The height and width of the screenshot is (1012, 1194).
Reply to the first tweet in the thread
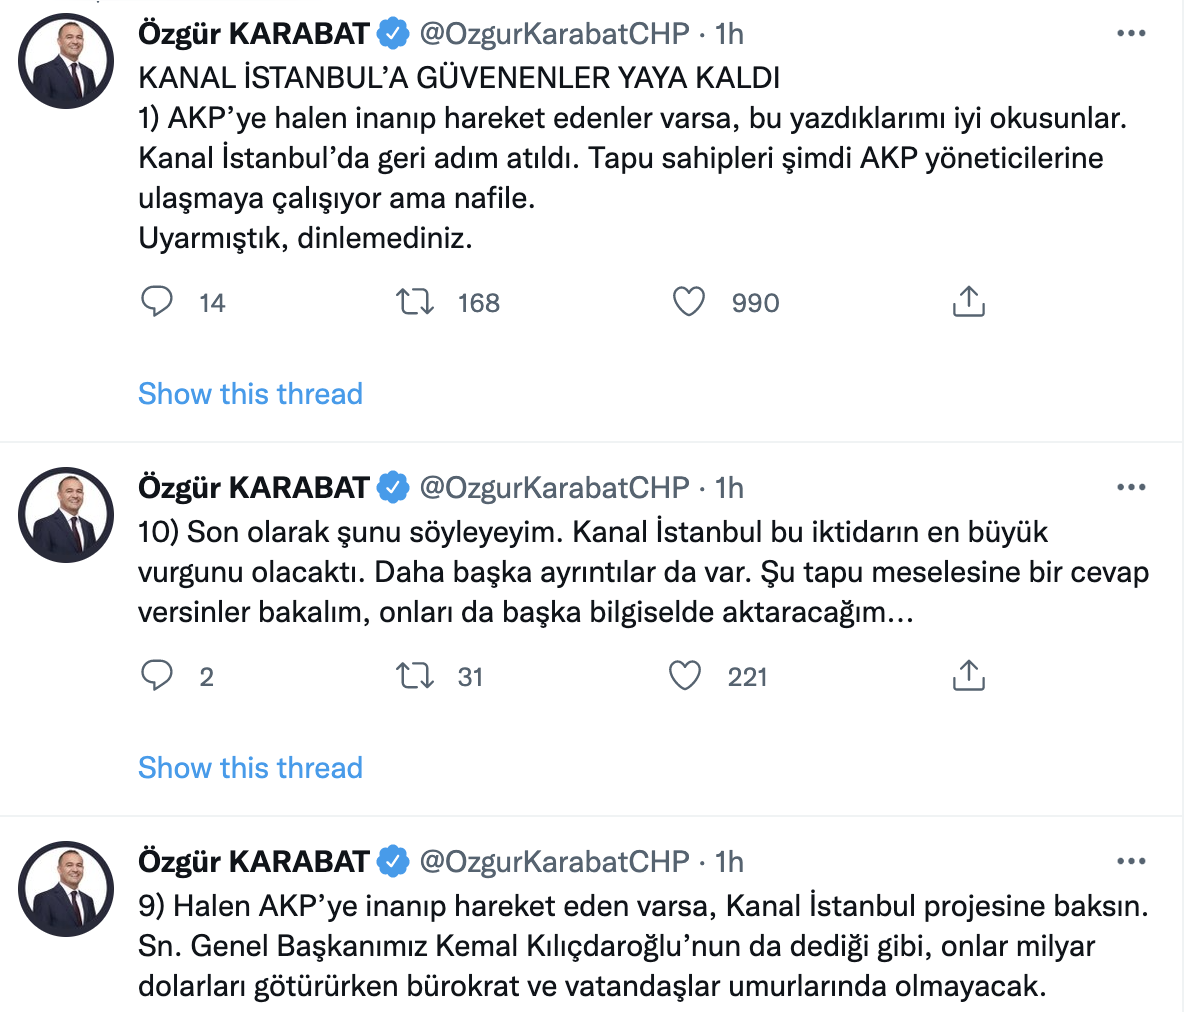[x=157, y=302]
